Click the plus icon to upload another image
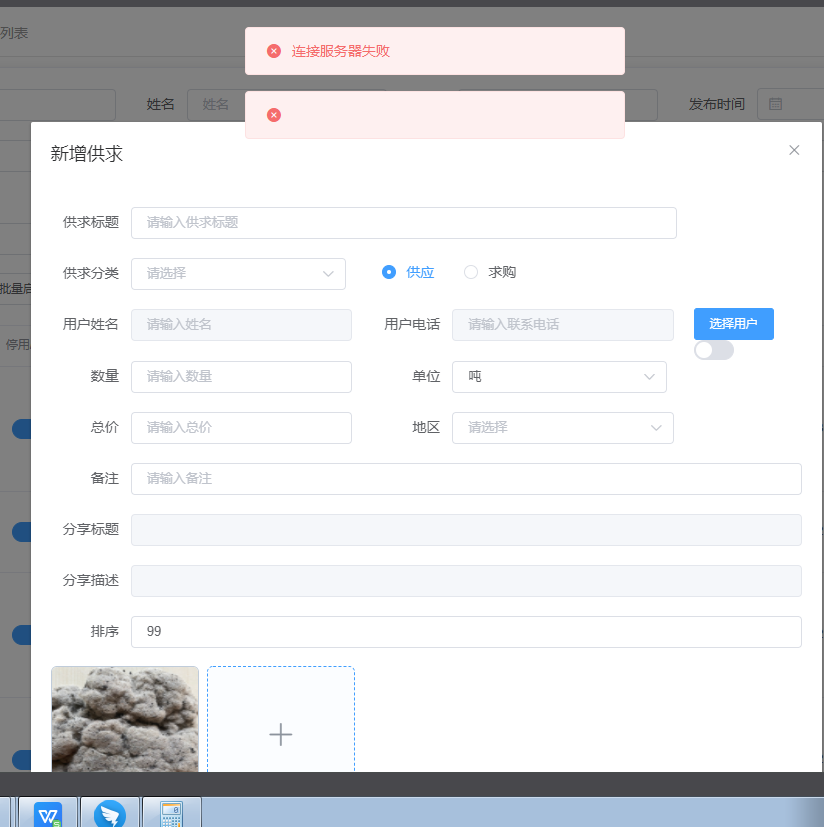This screenshot has width=824, height=827. [x=281, y=734]
